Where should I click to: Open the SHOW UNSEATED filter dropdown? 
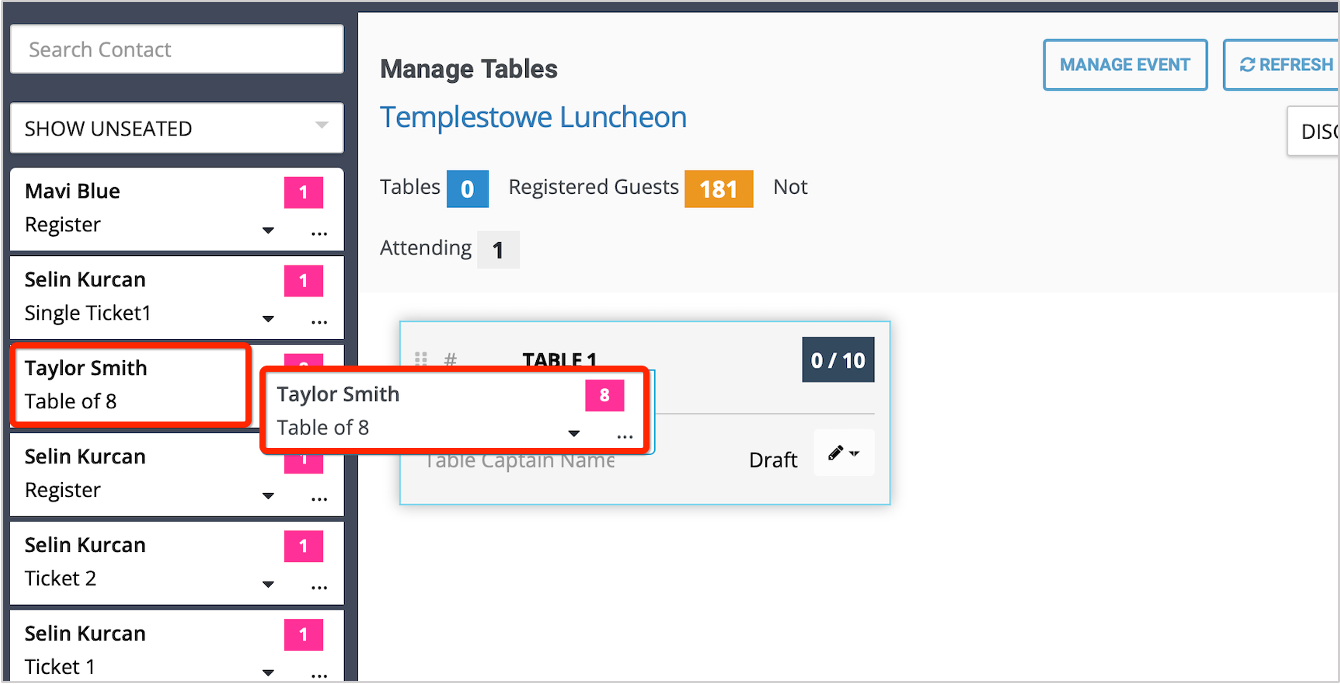[x=176, y=128]
